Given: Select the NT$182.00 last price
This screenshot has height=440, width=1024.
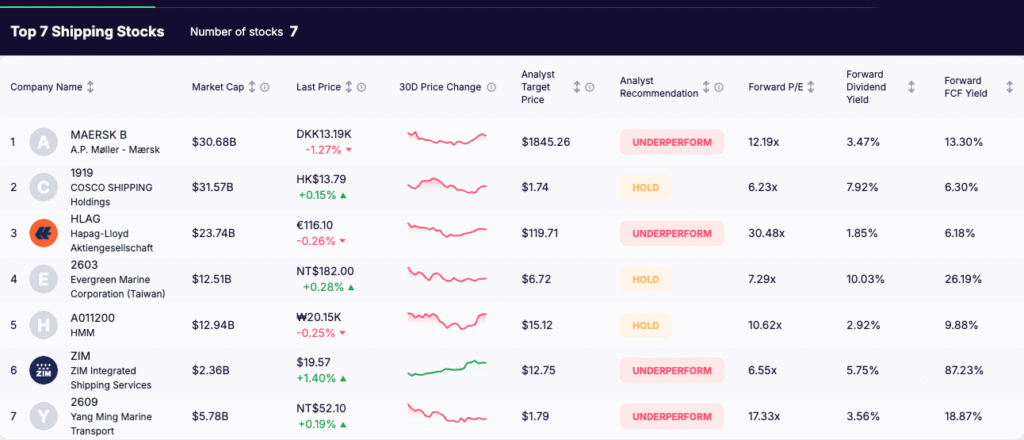Looking at the screenshot, I should (325, 271).
